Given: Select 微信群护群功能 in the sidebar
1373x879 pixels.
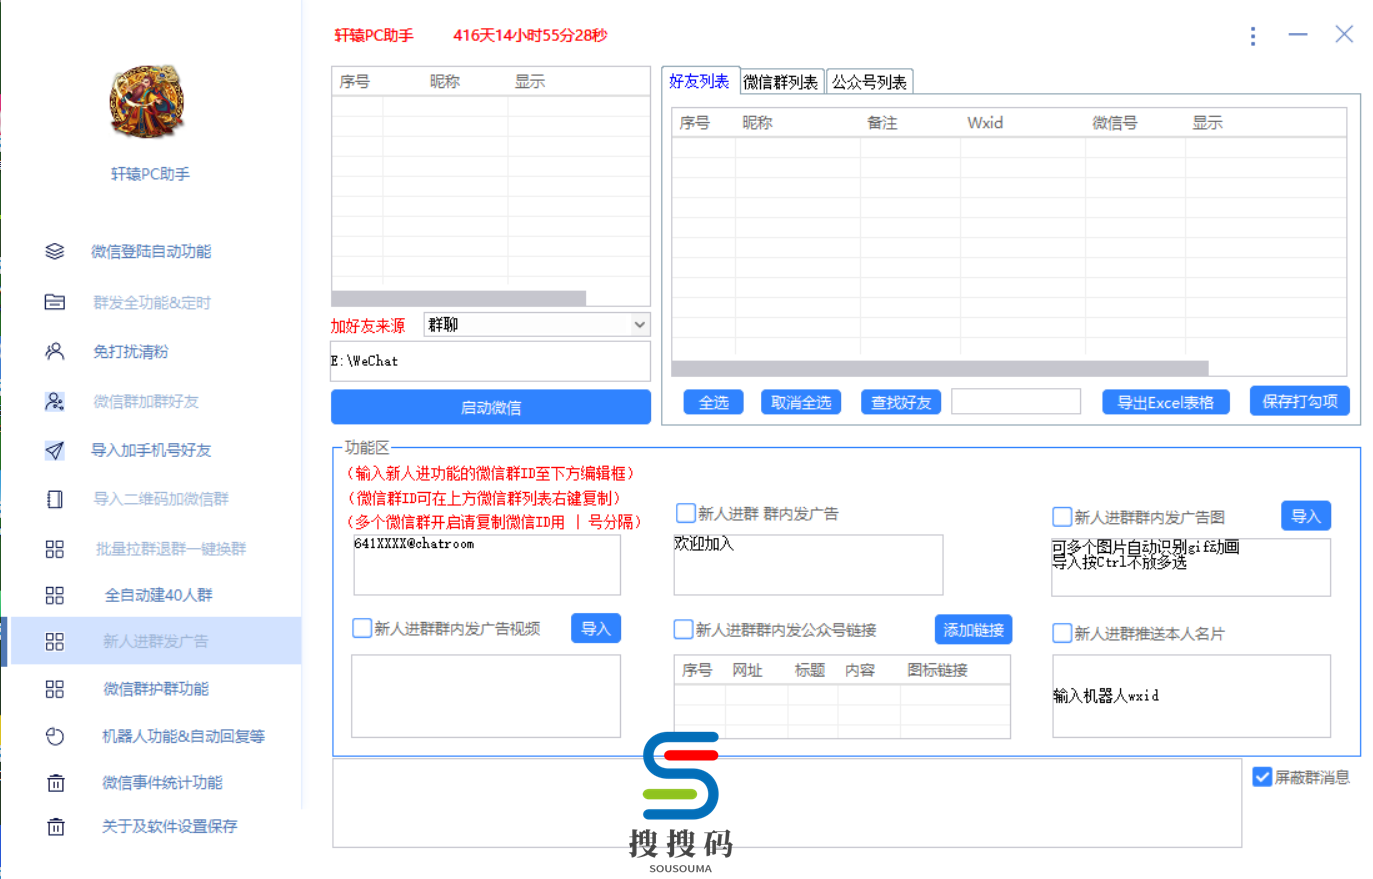Looking at the screenshot, I should pyautogui.click(x=156, y=689).
